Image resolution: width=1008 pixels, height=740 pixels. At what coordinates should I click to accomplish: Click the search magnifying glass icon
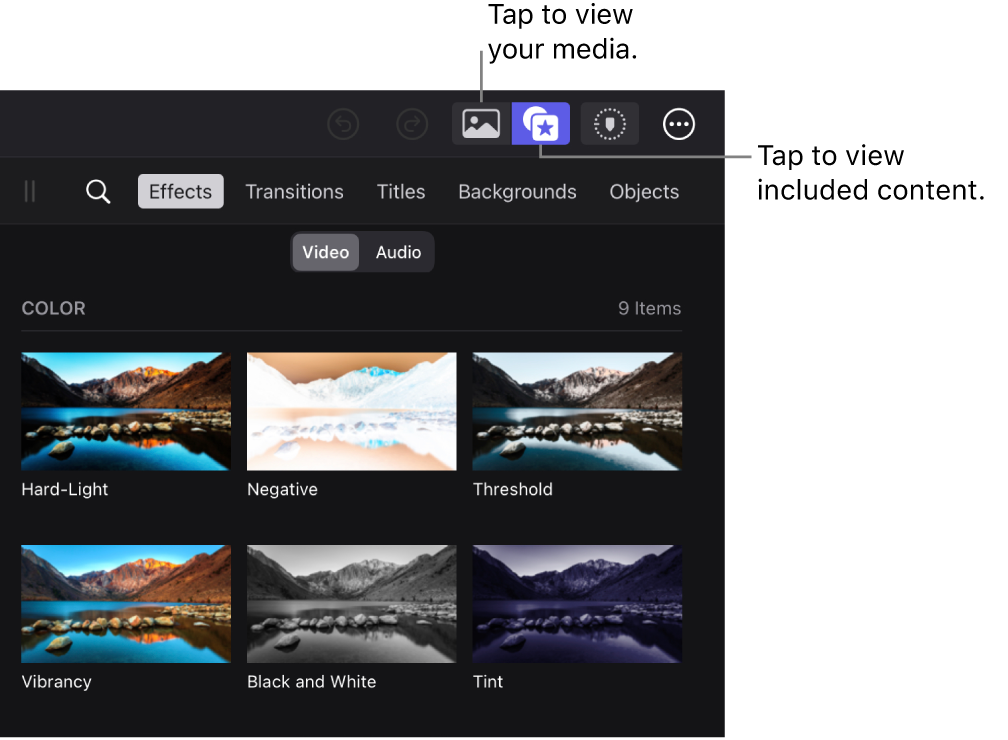pos(98,192)
